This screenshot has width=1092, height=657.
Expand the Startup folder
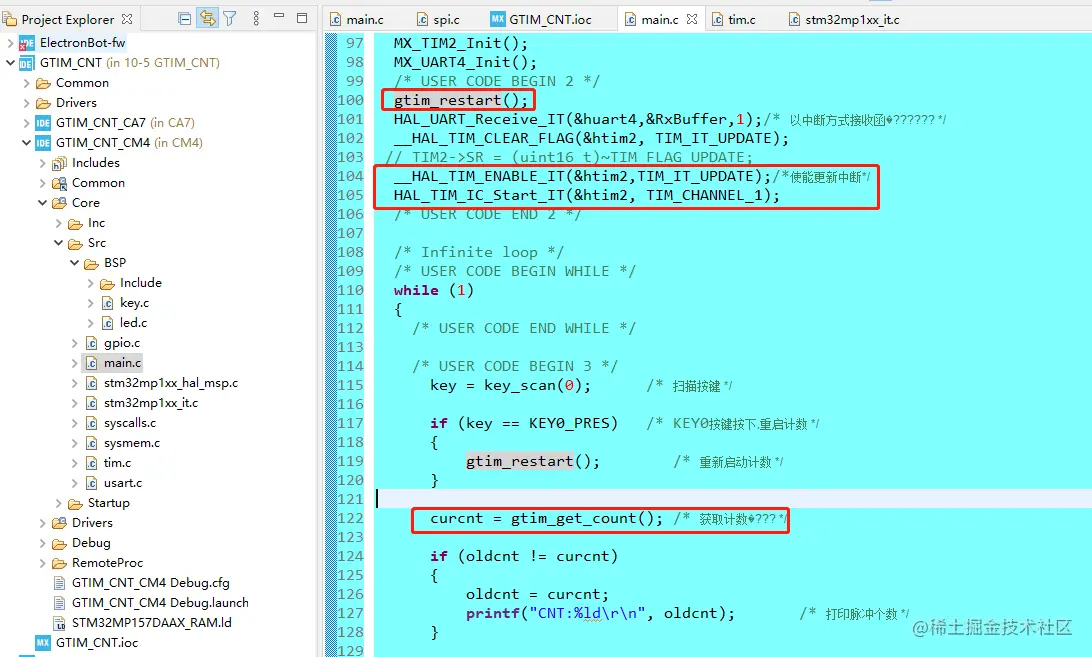click(58, 503)
